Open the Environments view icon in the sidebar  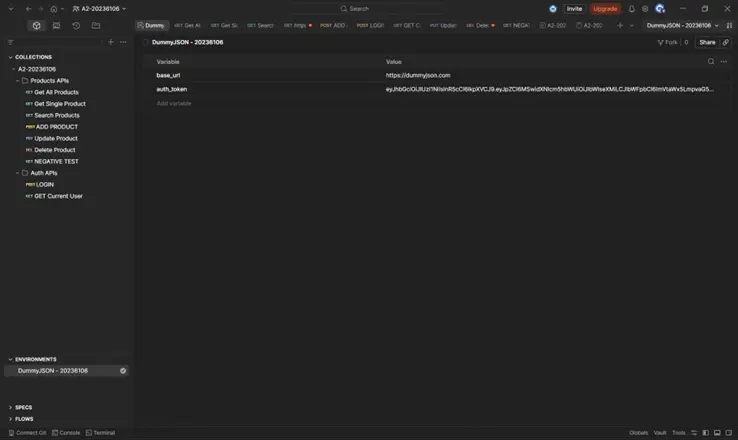click(56, 25)
